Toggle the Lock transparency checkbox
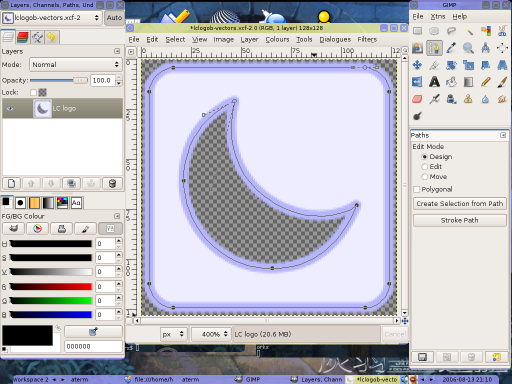Screen dimensions: 512x384 33,92
